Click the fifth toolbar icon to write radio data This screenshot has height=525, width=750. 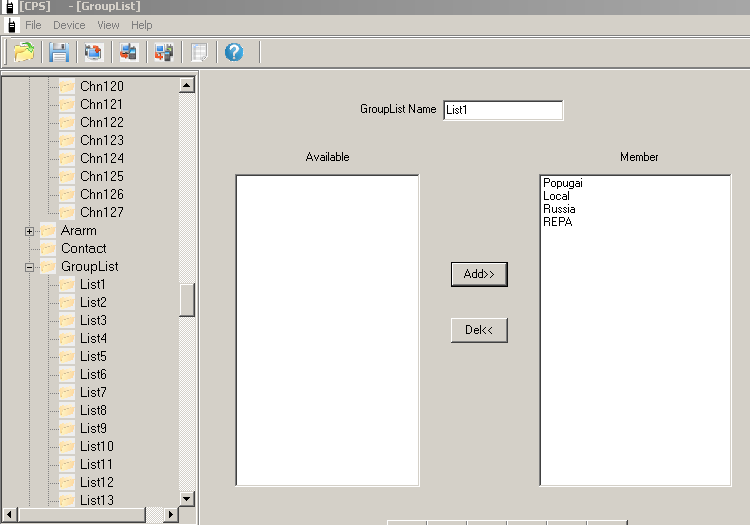pos(163,52)
